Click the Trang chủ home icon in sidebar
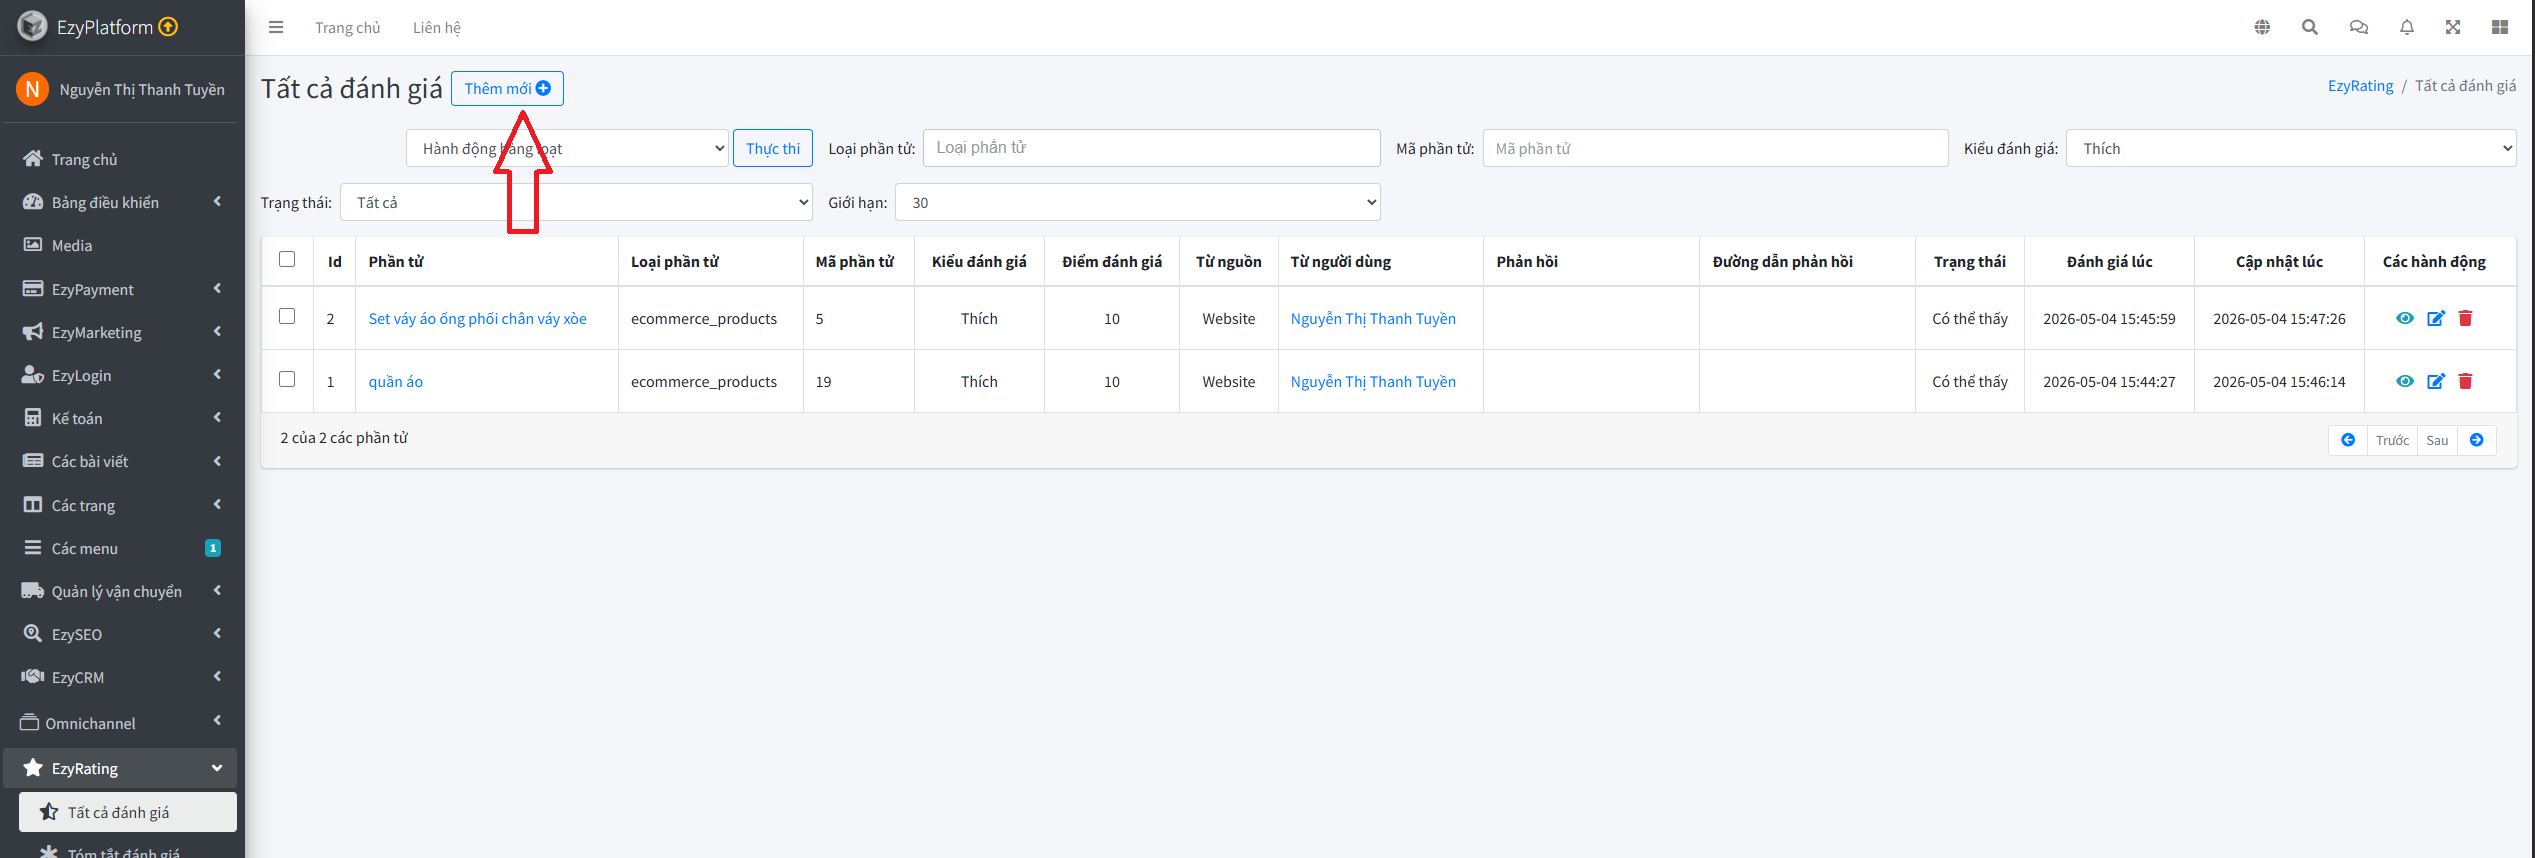 [33, 159]
